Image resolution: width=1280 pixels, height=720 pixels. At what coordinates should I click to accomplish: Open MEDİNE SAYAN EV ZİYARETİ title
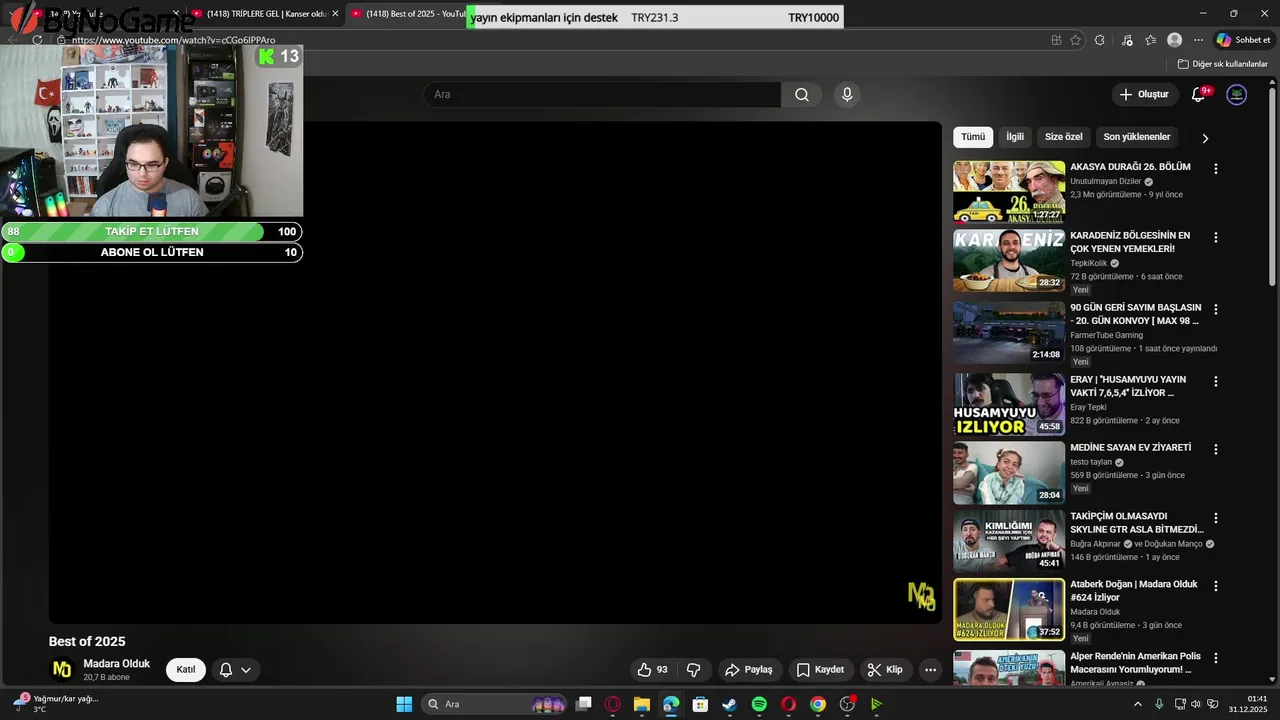tap(1130, 448)
